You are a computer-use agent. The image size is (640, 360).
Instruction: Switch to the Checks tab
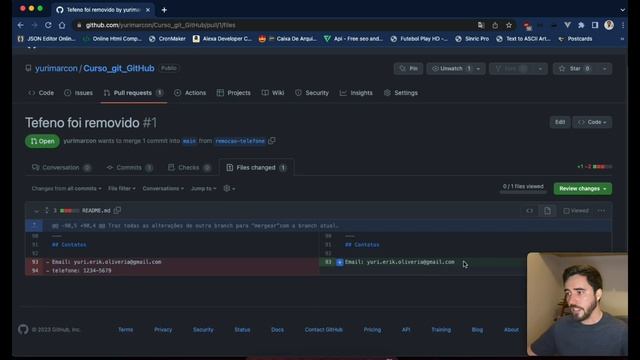[x=189, y=168]
